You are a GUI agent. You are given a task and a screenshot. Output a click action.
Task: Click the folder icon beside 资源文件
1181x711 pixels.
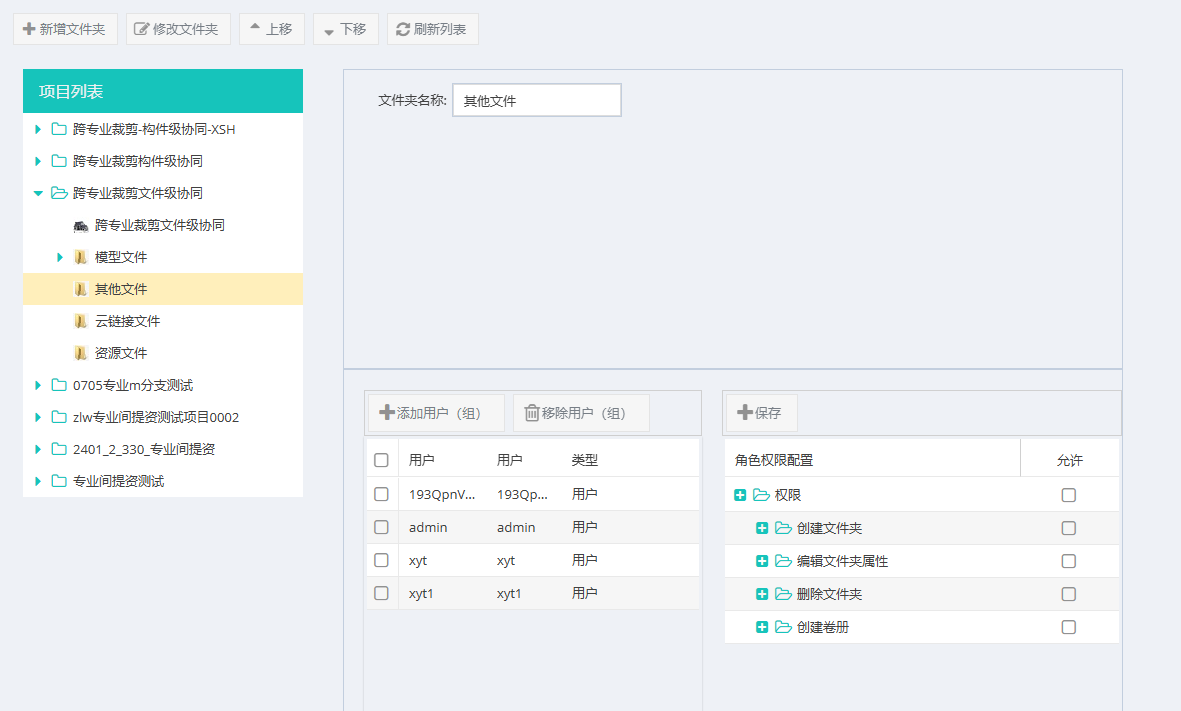[80, 353]
